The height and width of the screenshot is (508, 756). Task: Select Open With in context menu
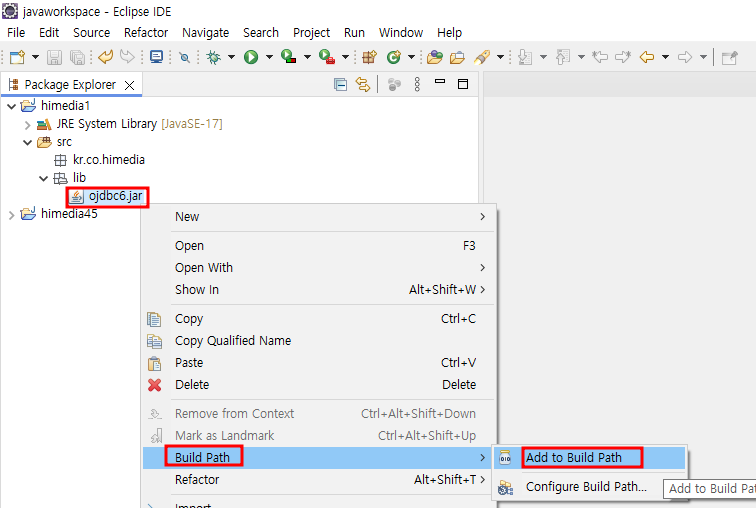[319, 267]
